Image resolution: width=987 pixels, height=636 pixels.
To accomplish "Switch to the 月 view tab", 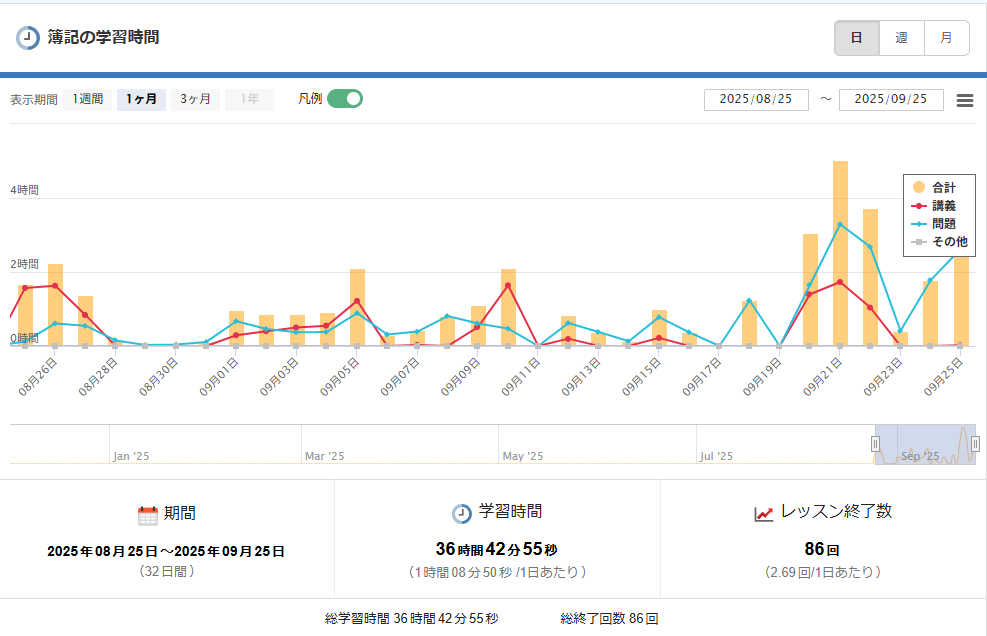I will click(946, 38).
